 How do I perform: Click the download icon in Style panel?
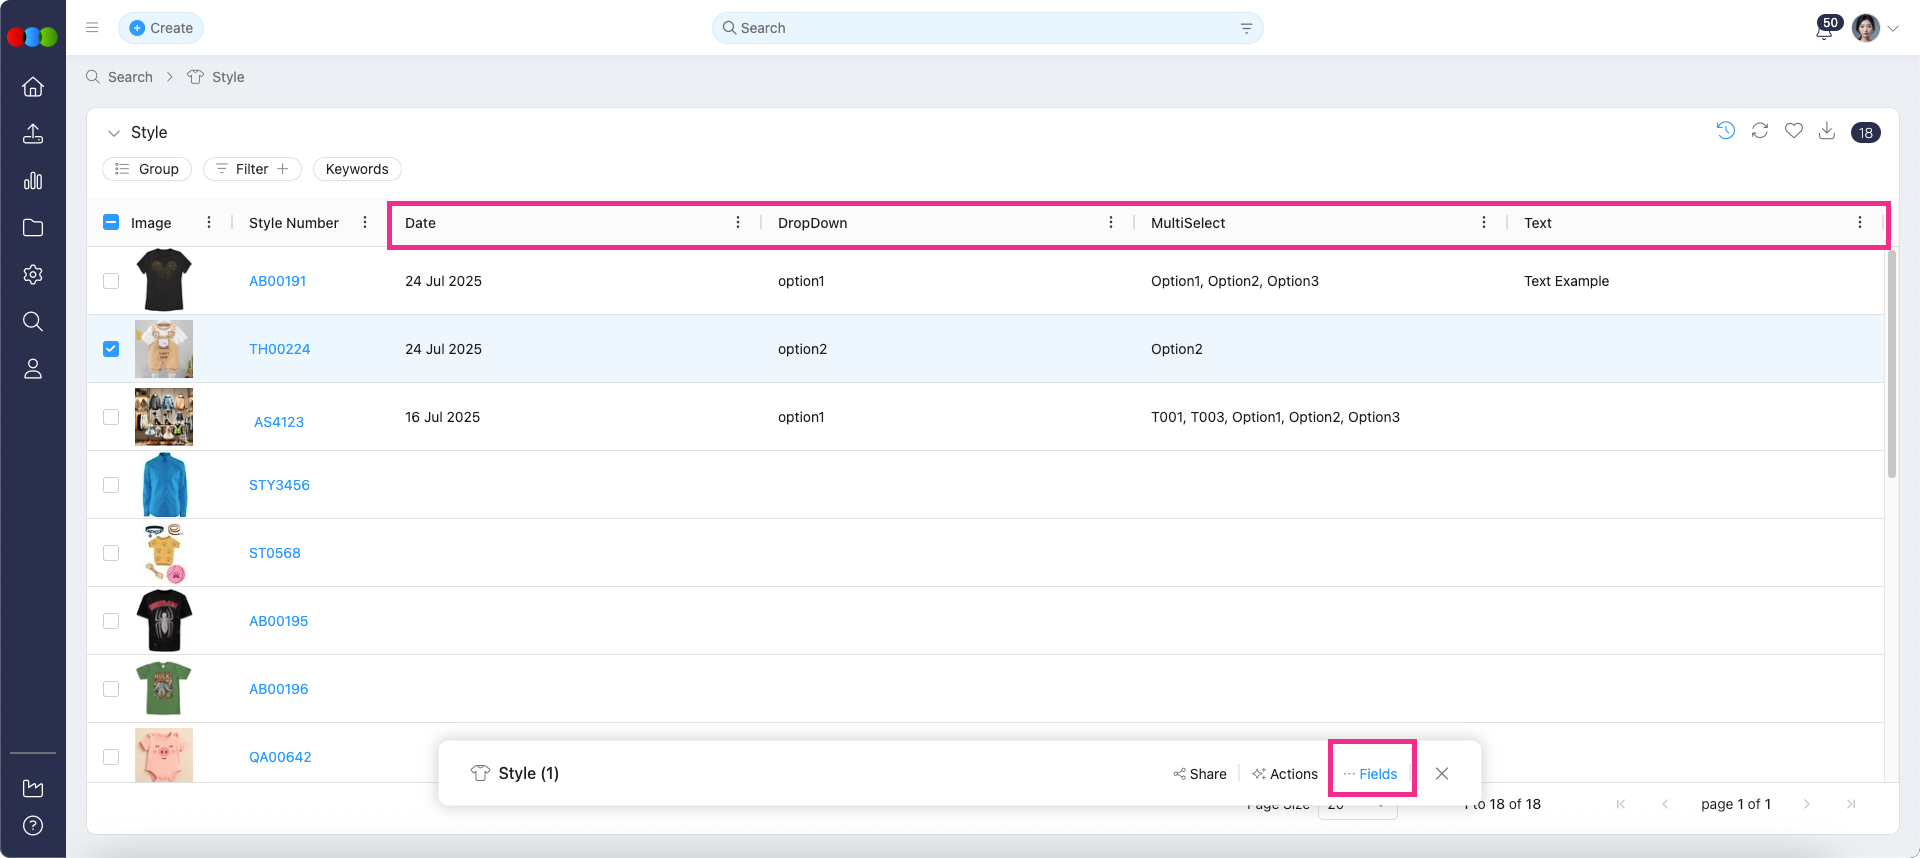tap(1827, 131)
